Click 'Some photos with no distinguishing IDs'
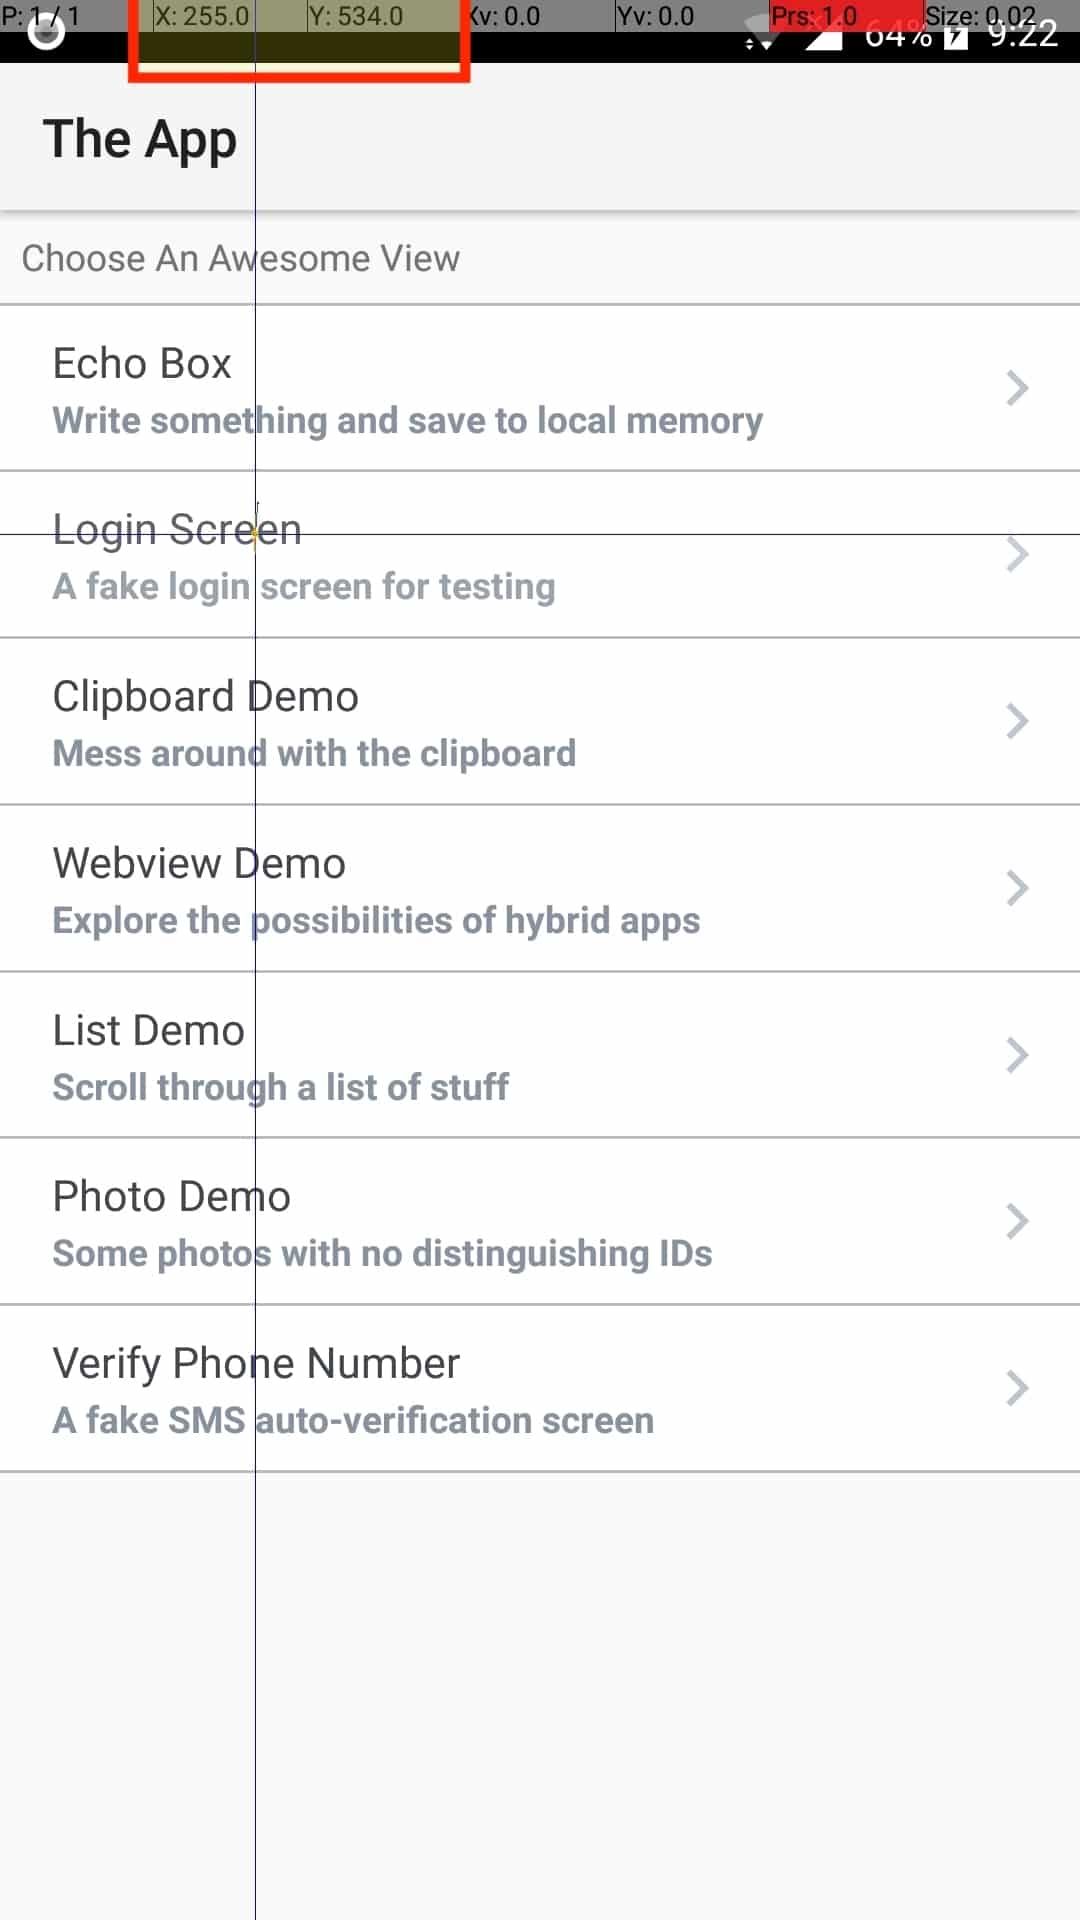The image size is (1080, 1920). pos(382,1254)
